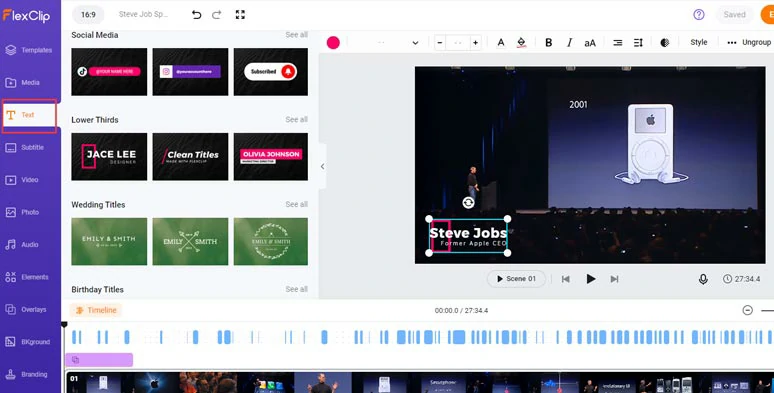The height and width of the screenshot is (393, 774).
Task: Open the Elements tab in sidebar
Action: coord(30,277)
